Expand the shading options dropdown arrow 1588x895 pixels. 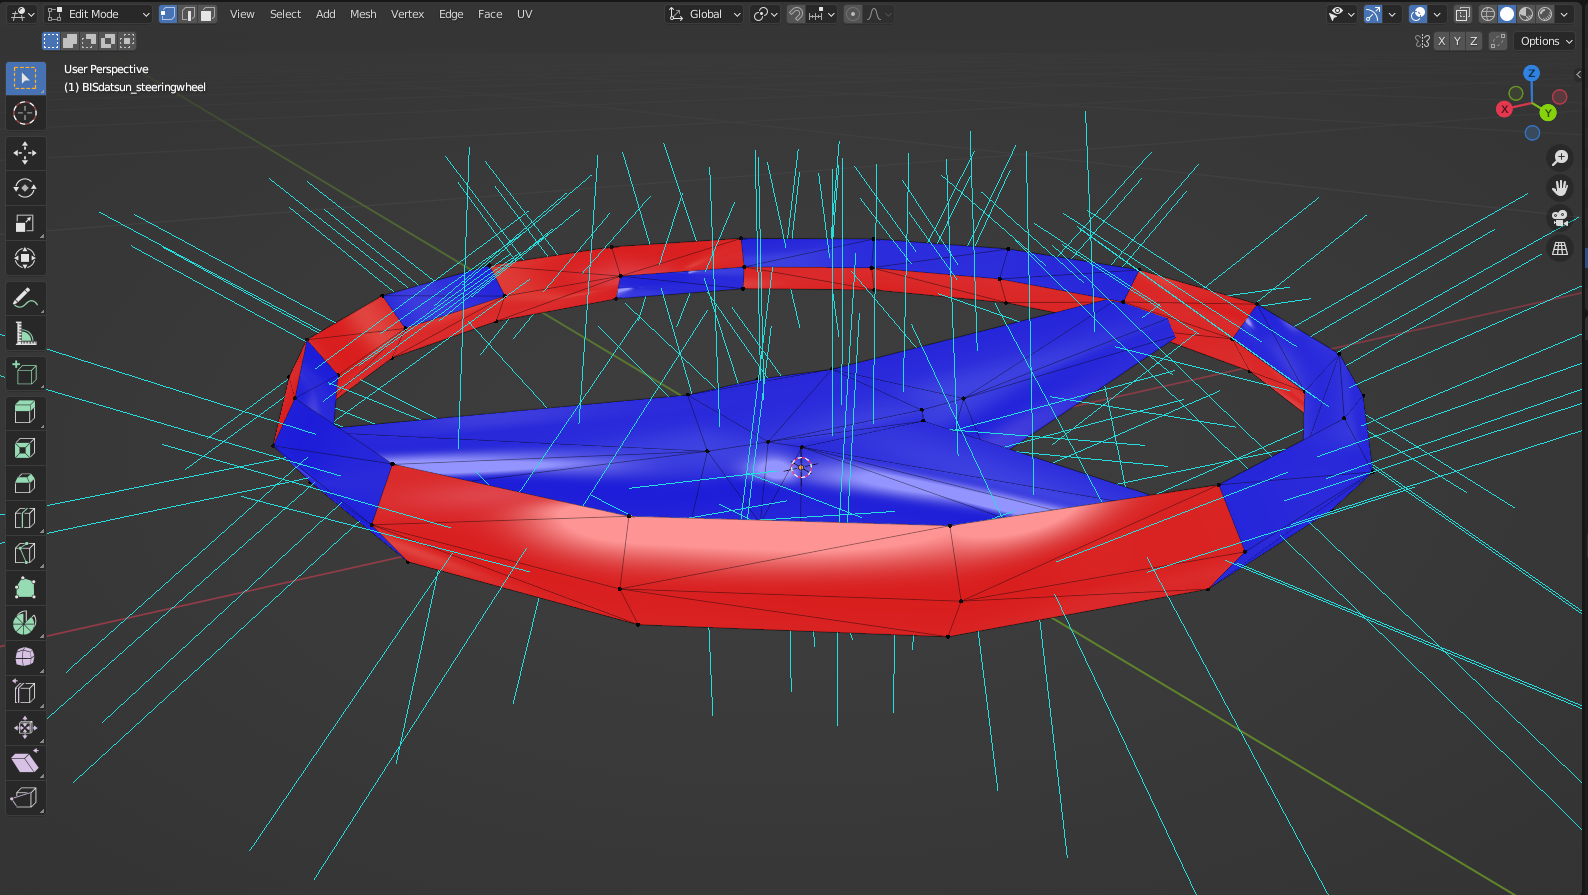[1564, 14]
